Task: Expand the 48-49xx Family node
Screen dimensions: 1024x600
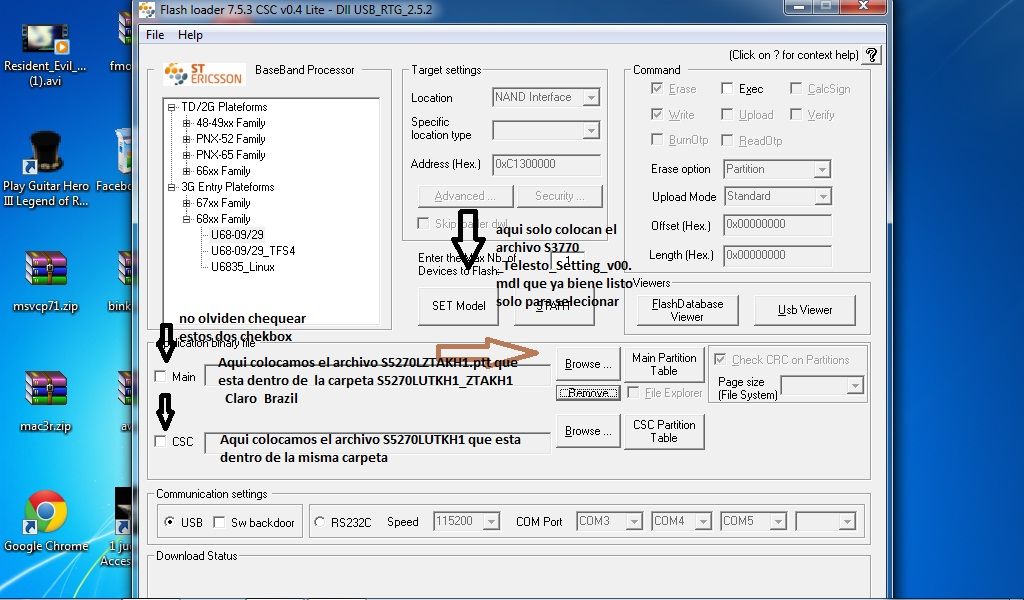Action: [x=187, y=123]
